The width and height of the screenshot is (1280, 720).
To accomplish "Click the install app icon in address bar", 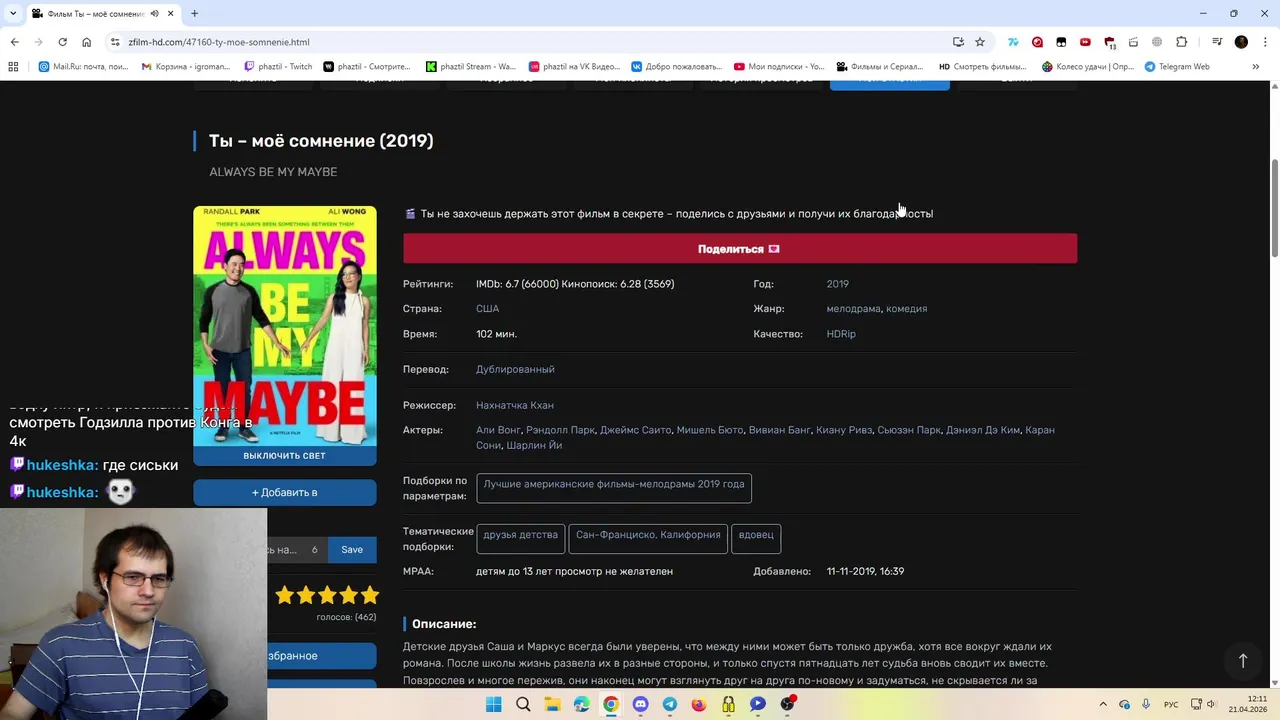I will (958, 42).
